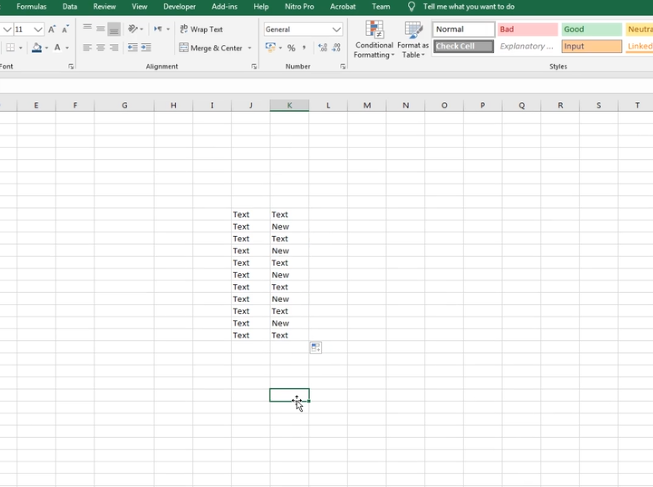Open the Formulas ribbon tab
Viewport: 653px width, 487px height.
coord(31,7)
